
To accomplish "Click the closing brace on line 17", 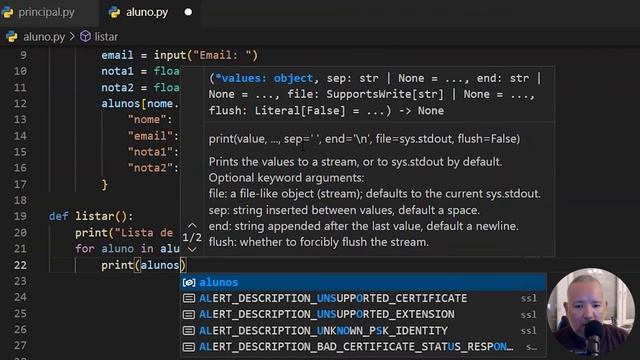I will click(x=104, y=184).
